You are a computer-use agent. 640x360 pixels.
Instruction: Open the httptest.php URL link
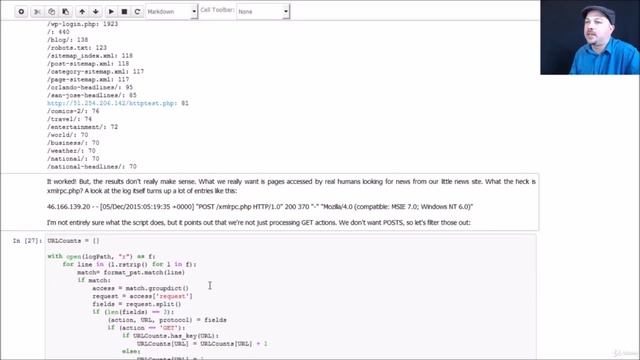point(112,103)
